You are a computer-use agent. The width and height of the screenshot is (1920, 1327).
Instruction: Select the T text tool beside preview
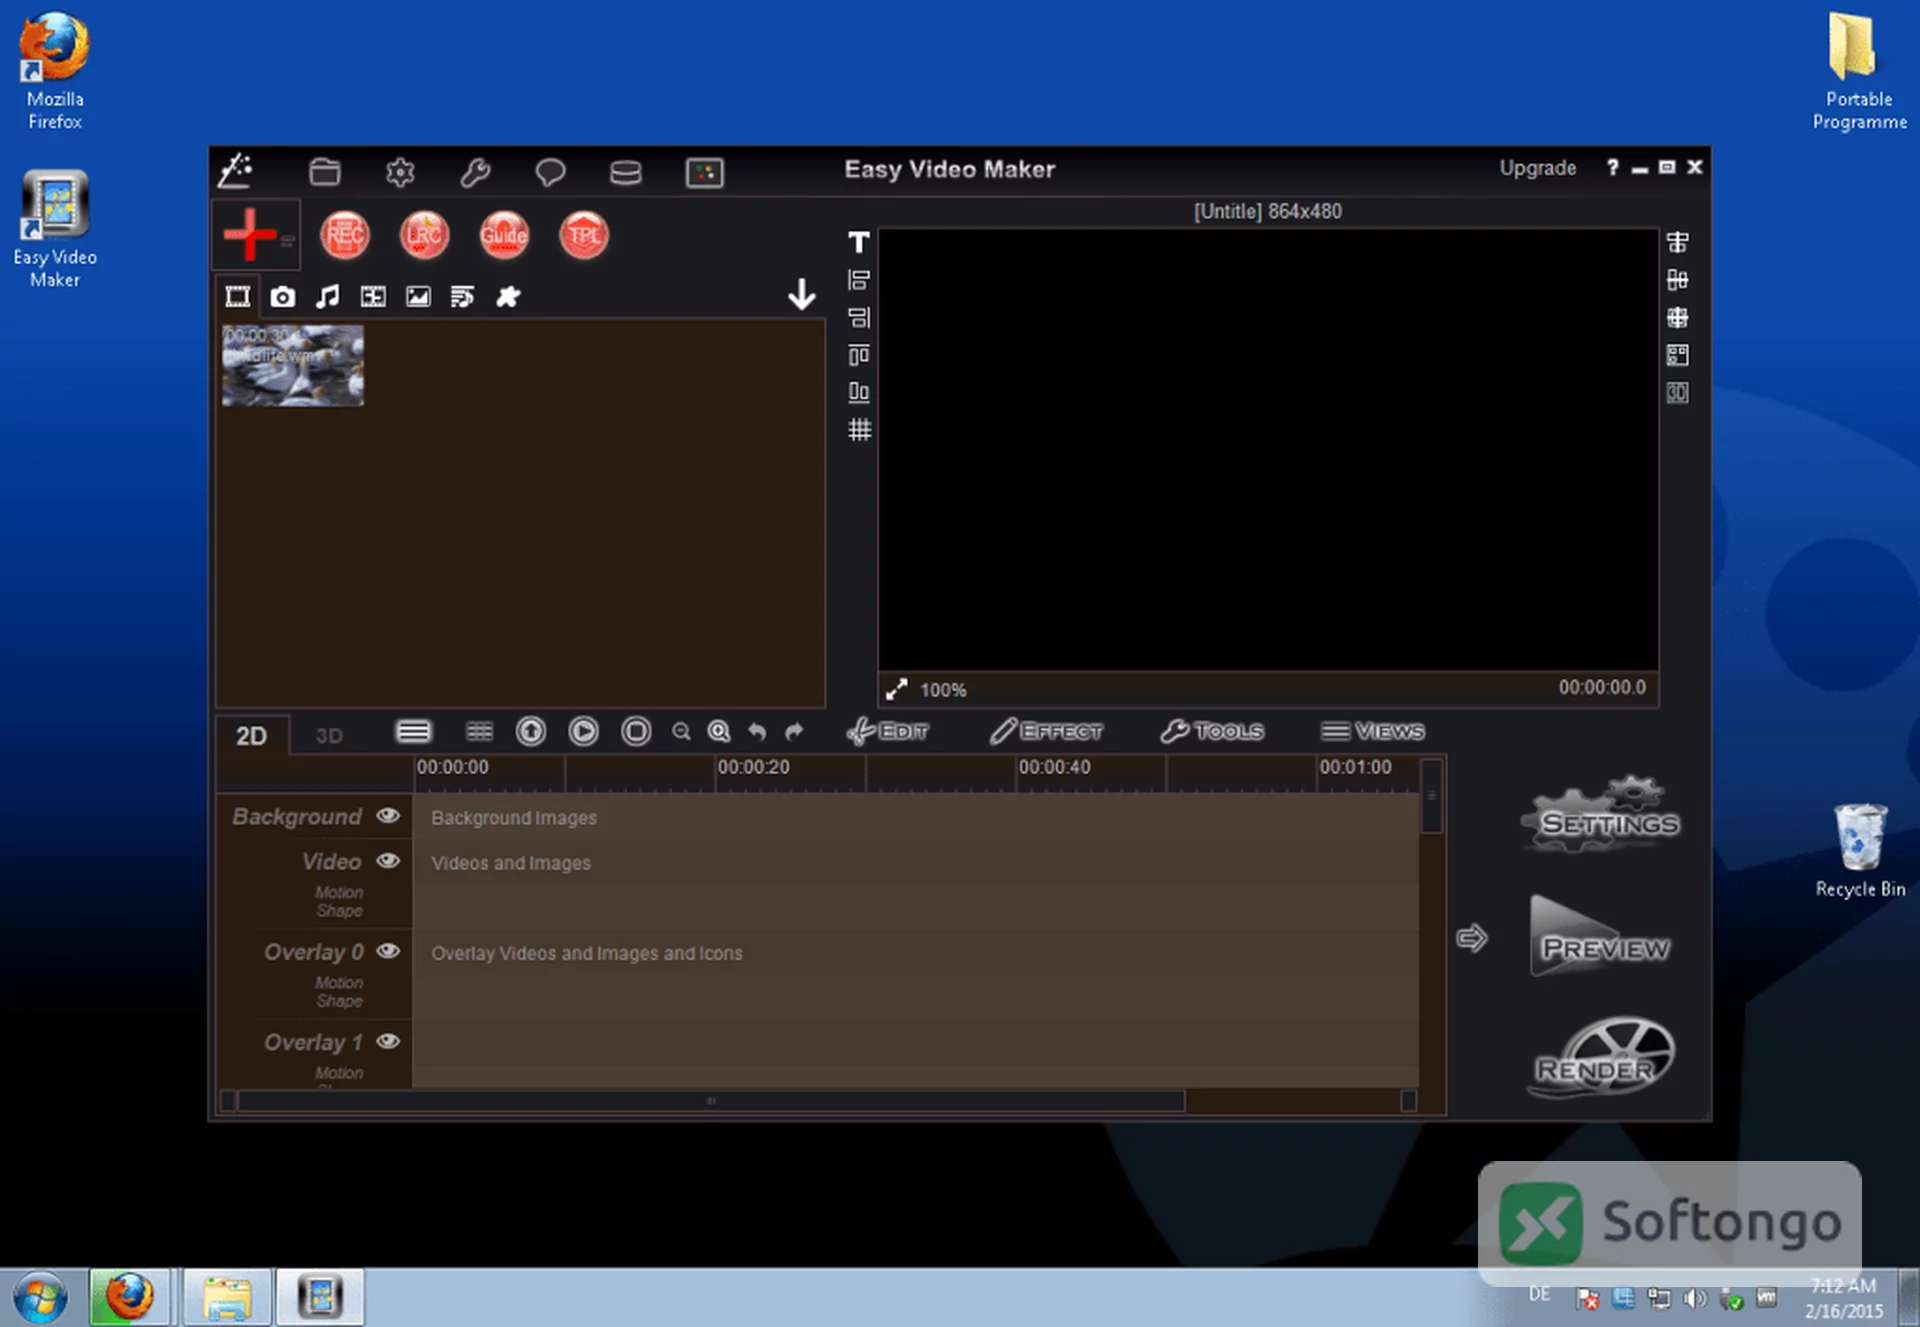click(859, 242)
